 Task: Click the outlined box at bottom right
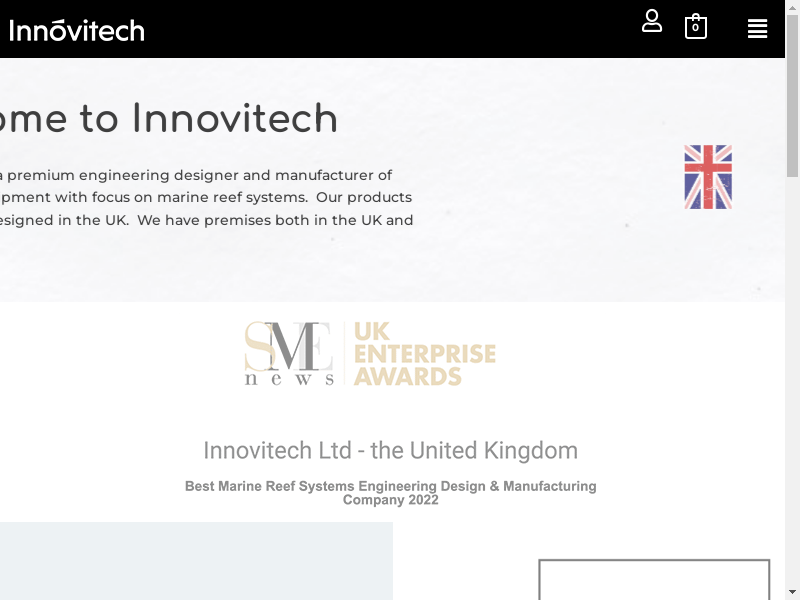click(654, 580)
